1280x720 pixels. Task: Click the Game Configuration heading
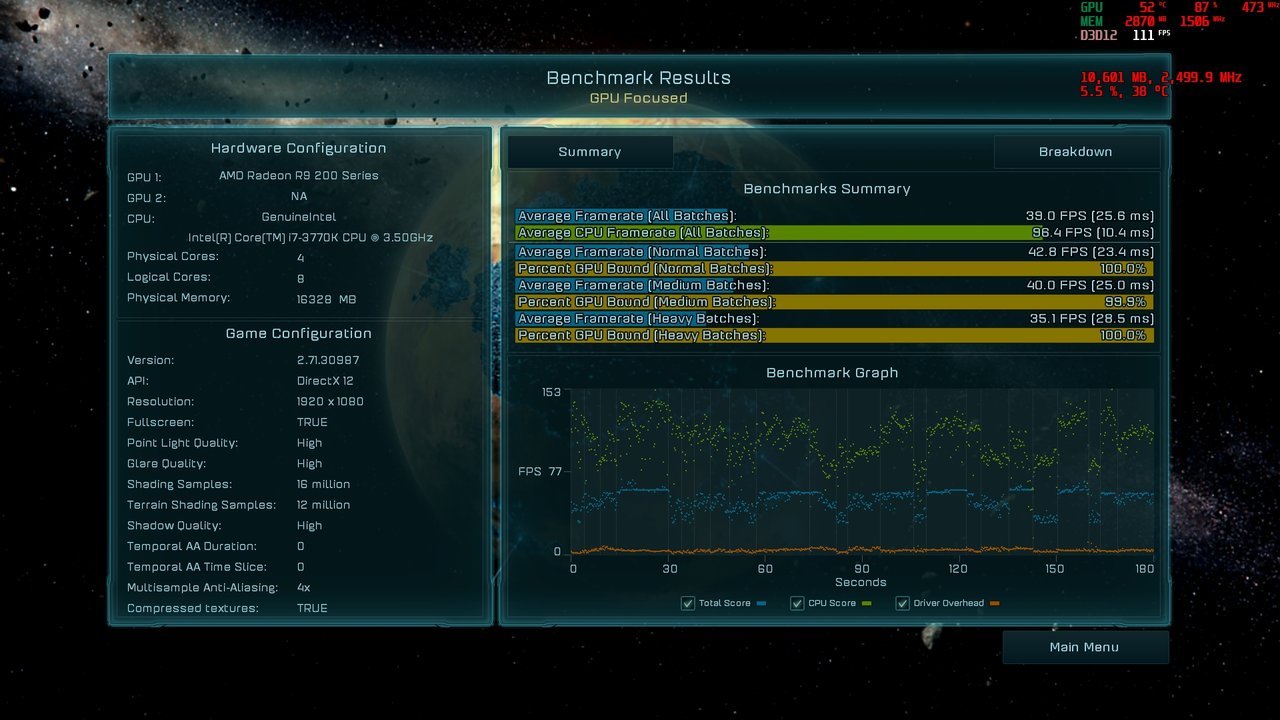[298, 334]
